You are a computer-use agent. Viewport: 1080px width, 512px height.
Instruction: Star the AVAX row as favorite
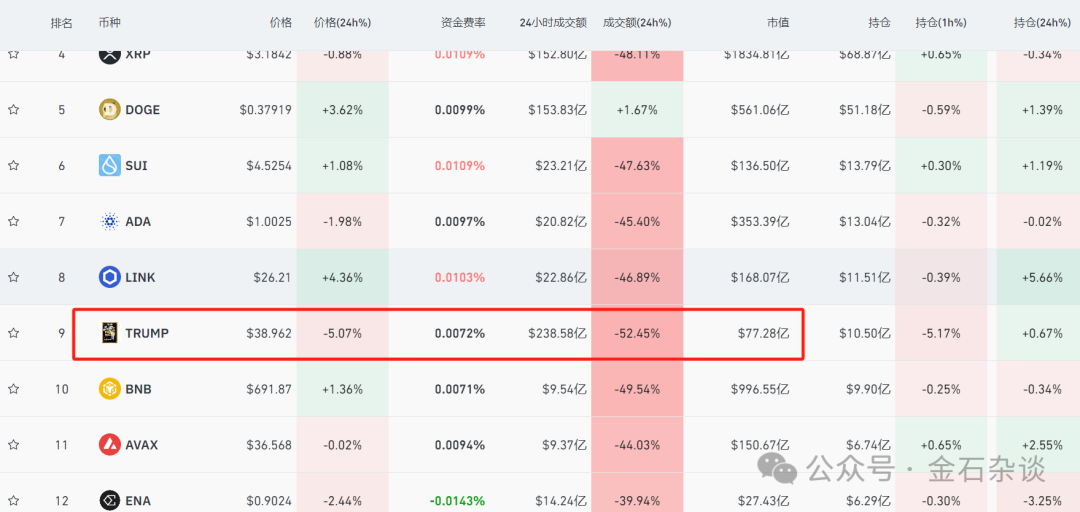point(13,444)
